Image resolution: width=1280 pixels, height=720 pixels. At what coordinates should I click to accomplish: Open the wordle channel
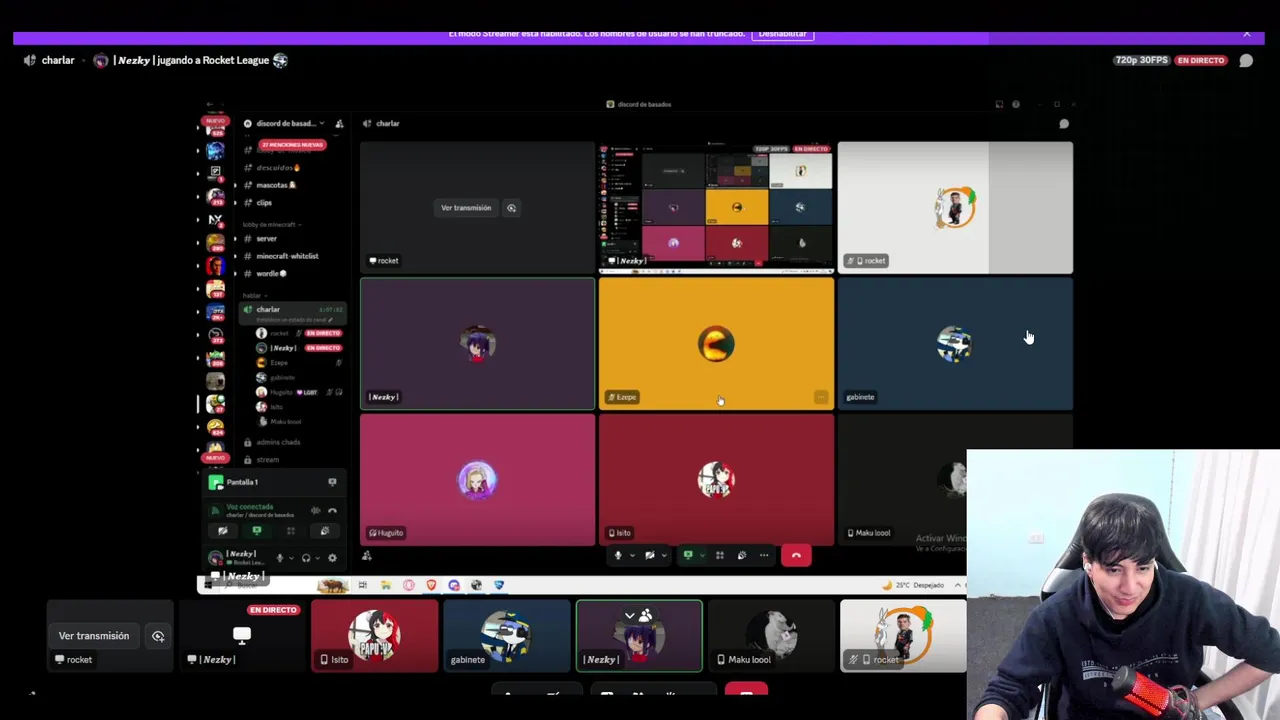pos(271,274)
